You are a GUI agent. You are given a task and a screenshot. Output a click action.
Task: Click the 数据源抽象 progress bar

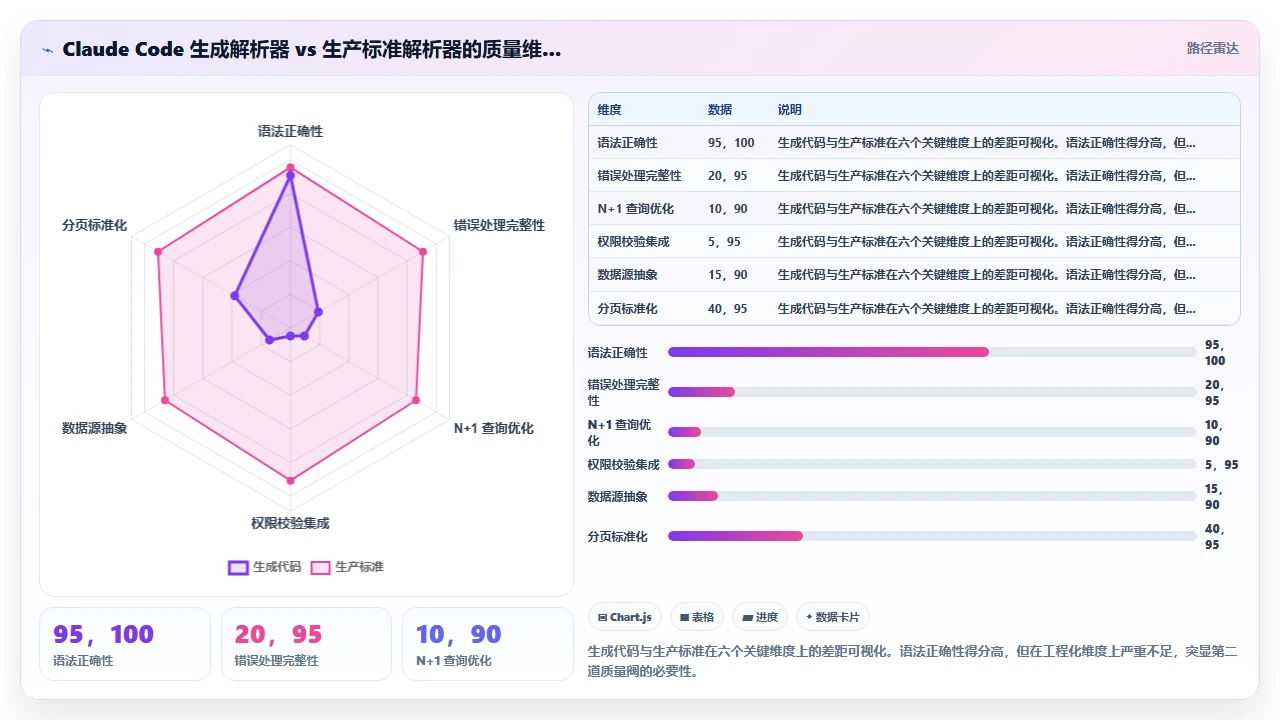[932, 496]
